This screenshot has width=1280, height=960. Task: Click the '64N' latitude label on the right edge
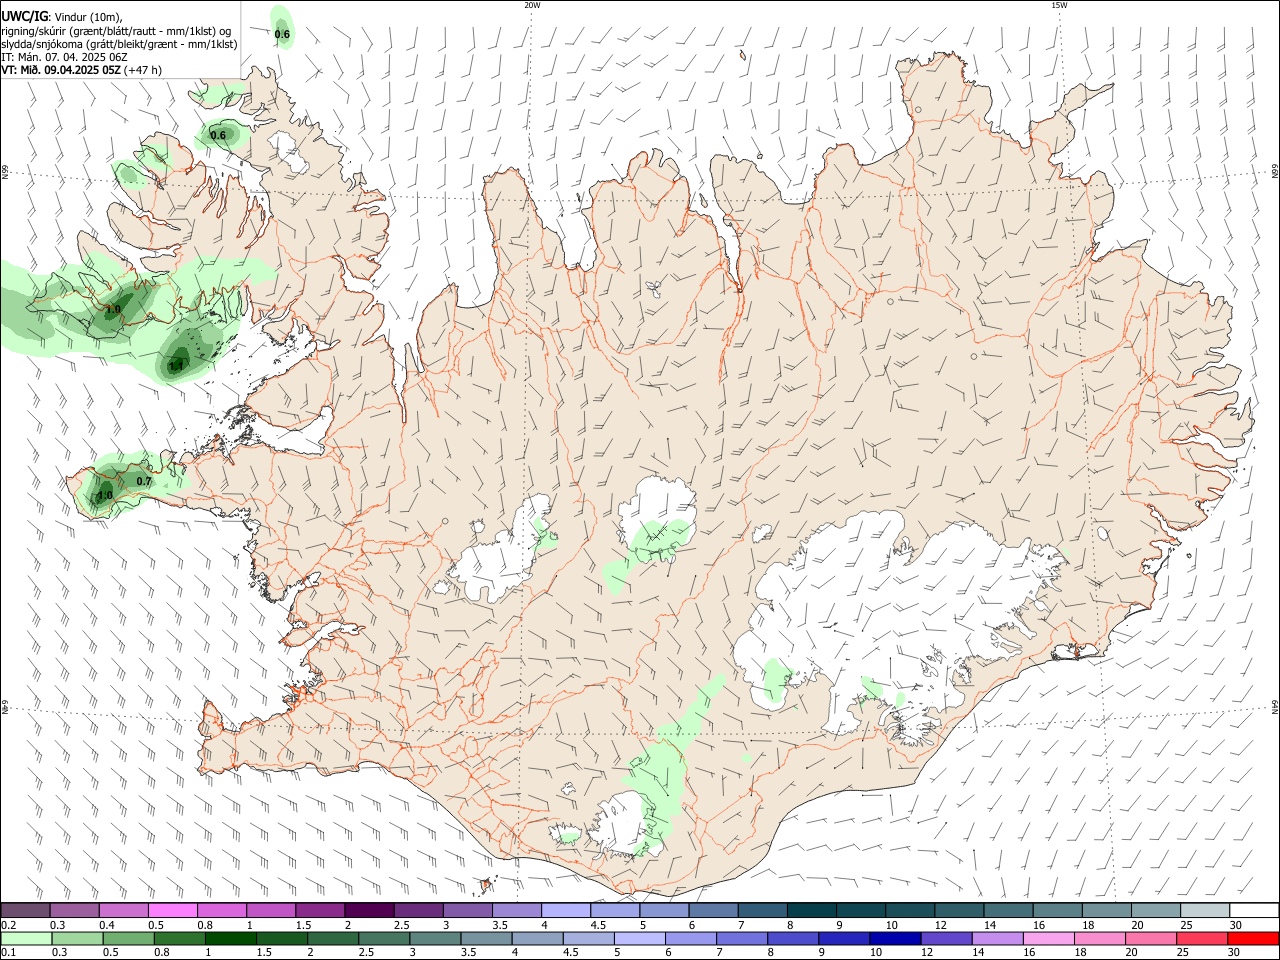(x=1275, y=706)
